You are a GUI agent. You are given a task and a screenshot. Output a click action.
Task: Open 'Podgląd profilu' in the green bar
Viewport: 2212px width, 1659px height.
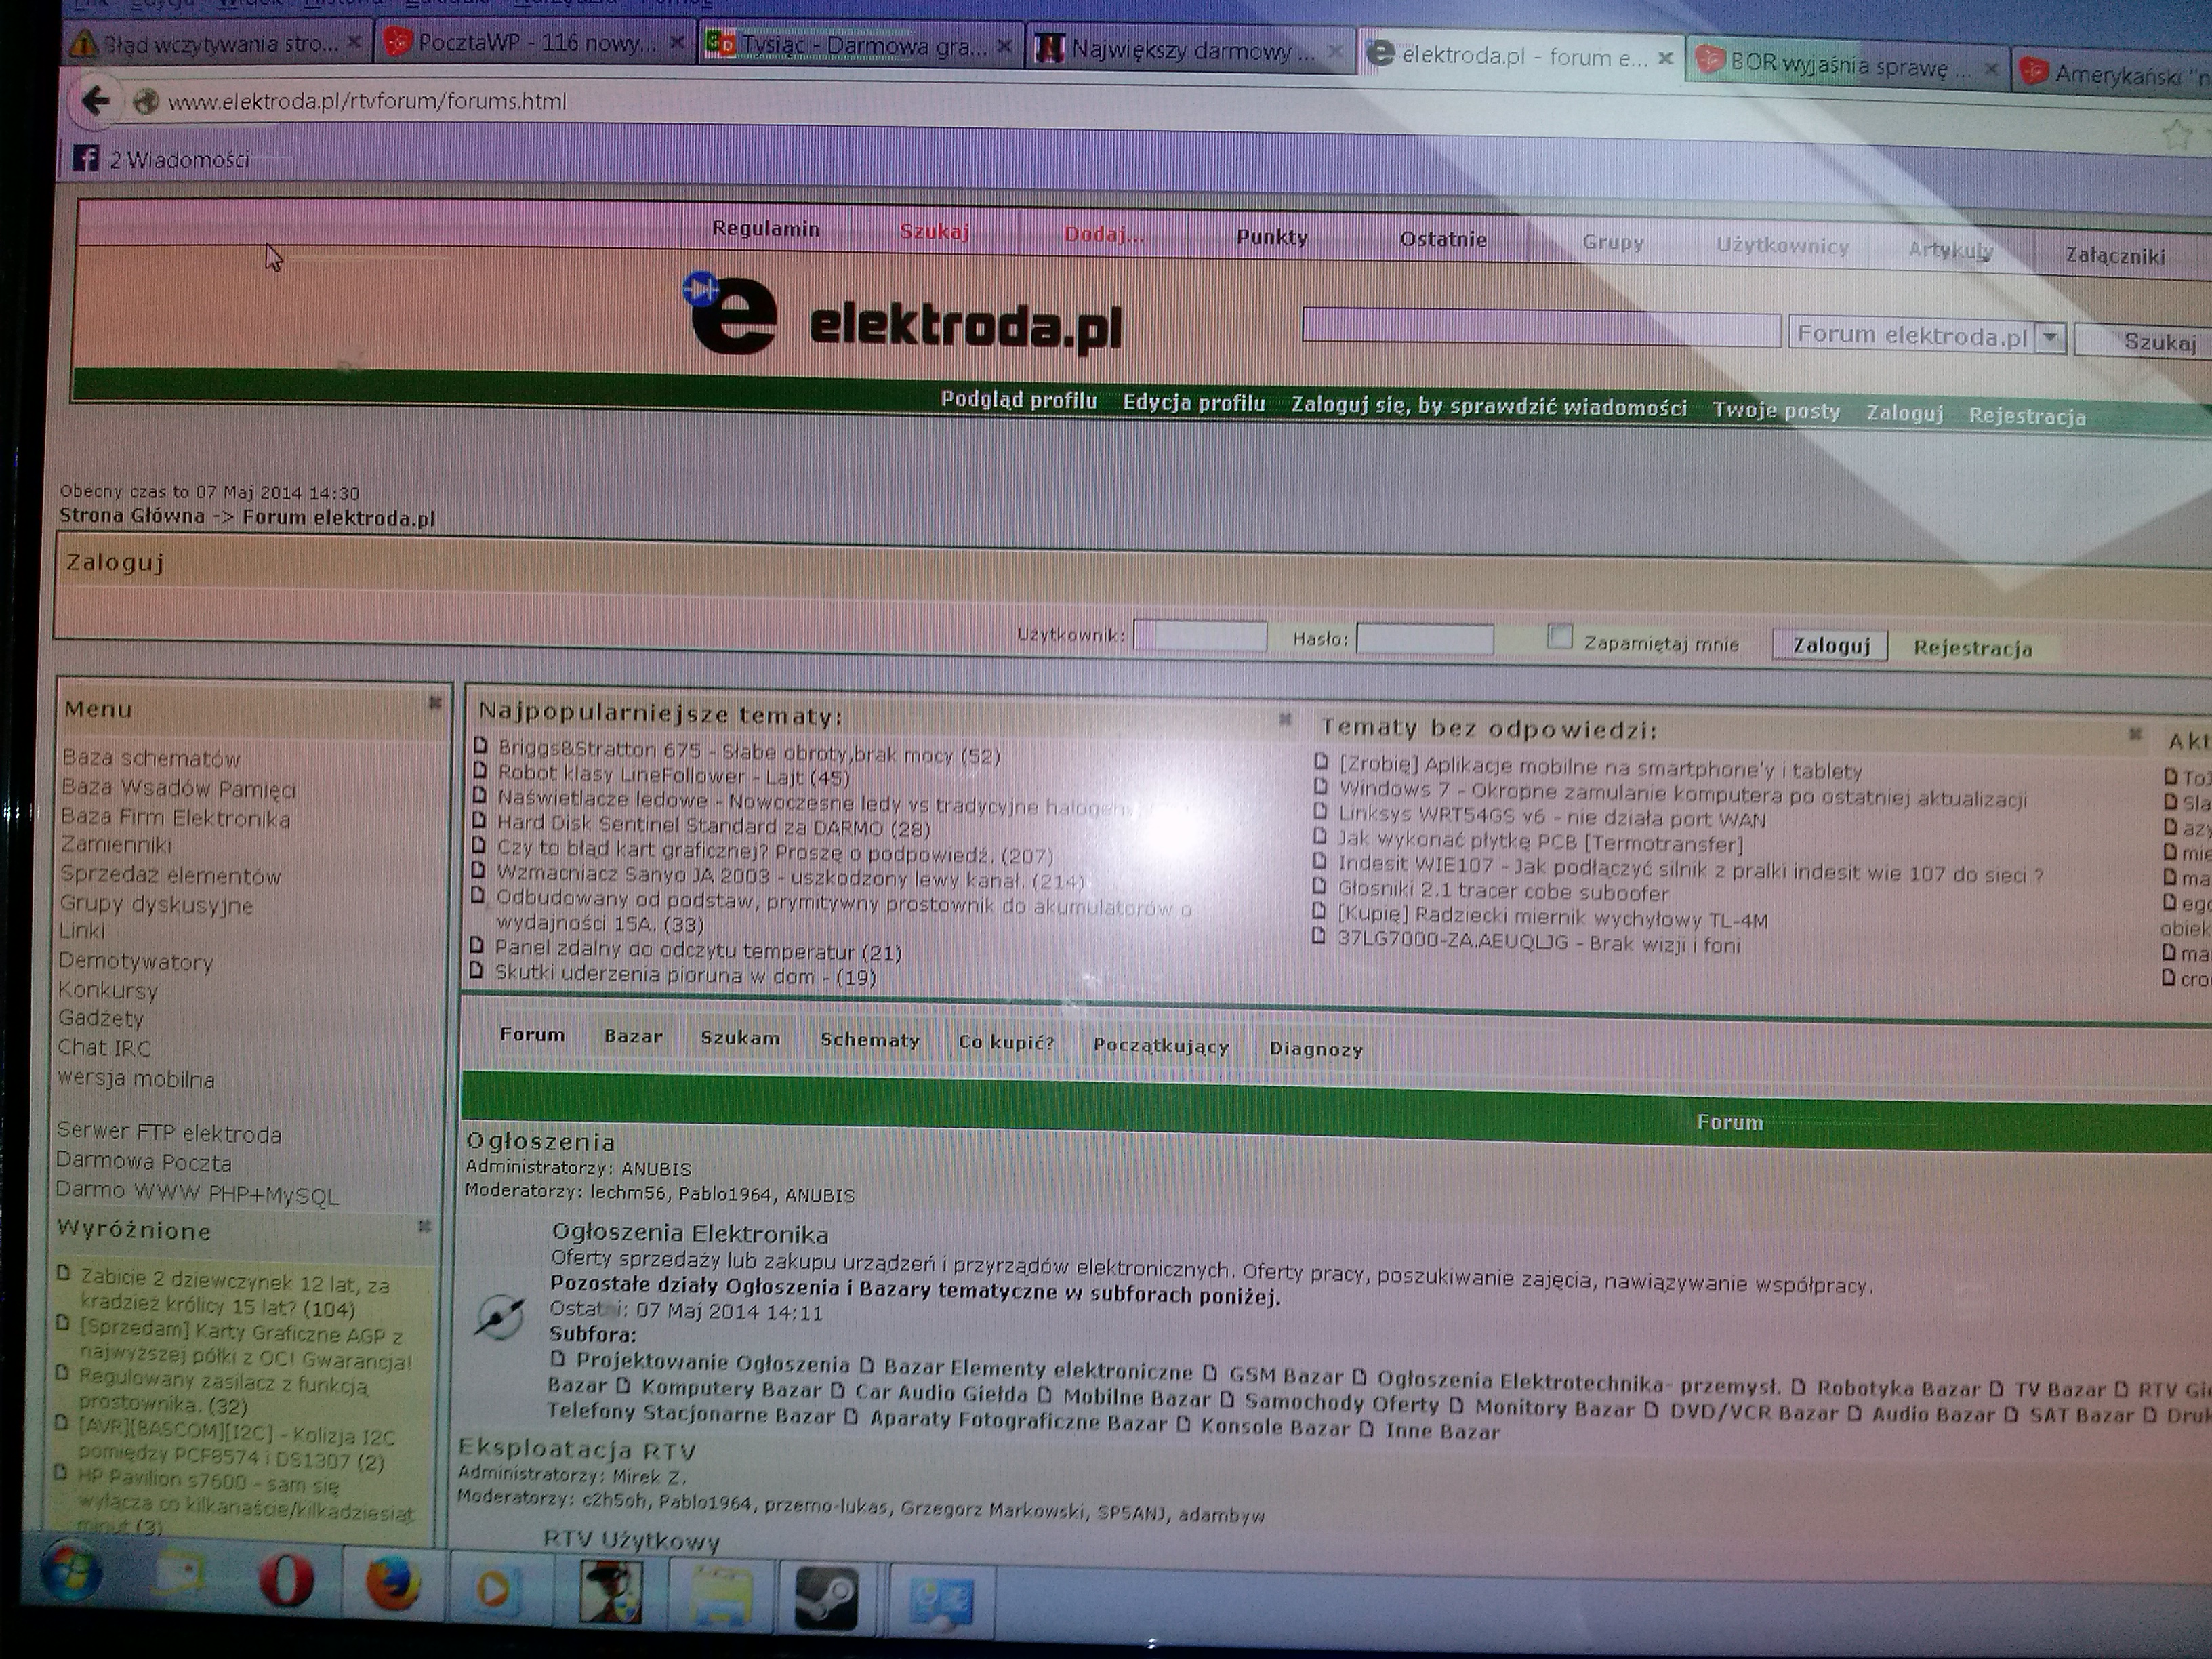tap(1019, 400)
